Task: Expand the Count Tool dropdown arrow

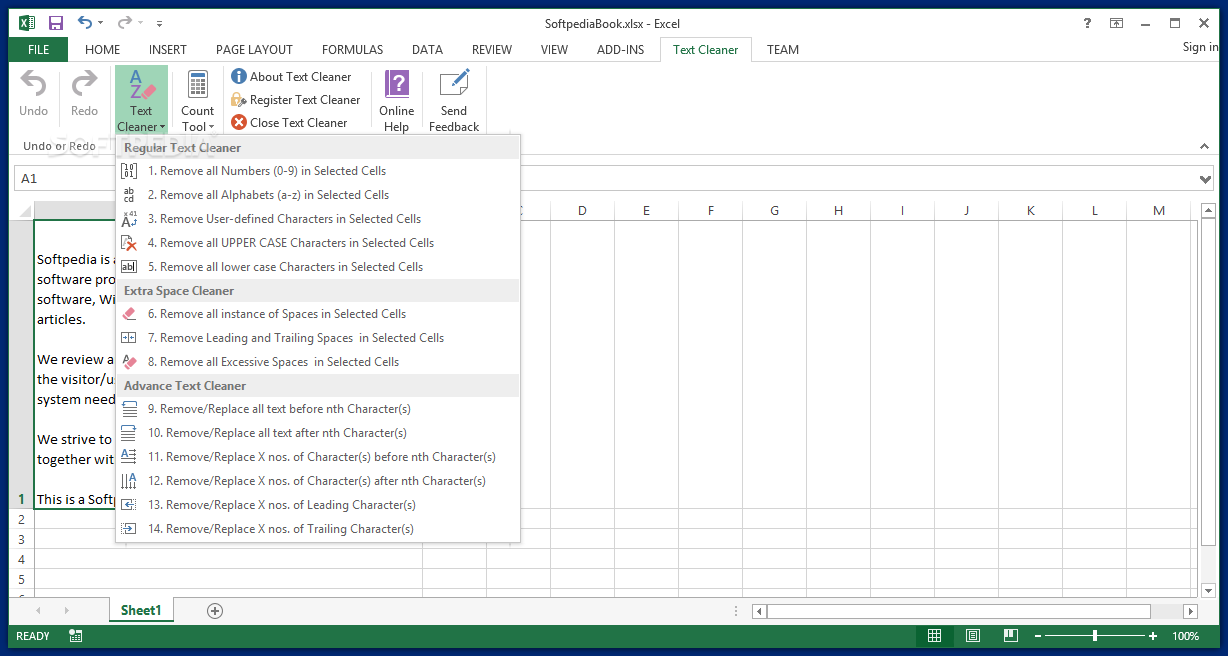Action: click(211, 127)
